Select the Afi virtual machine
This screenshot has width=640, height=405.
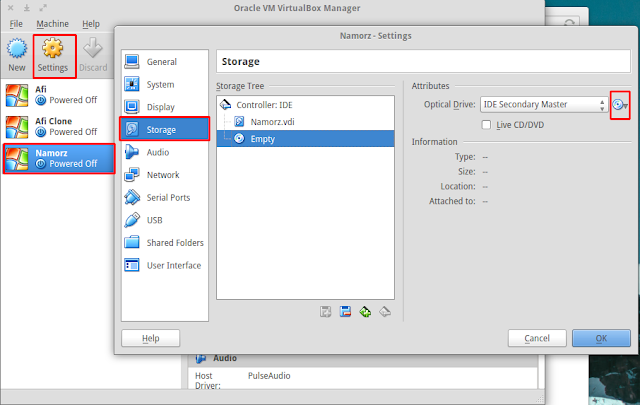tap(58, 95)
